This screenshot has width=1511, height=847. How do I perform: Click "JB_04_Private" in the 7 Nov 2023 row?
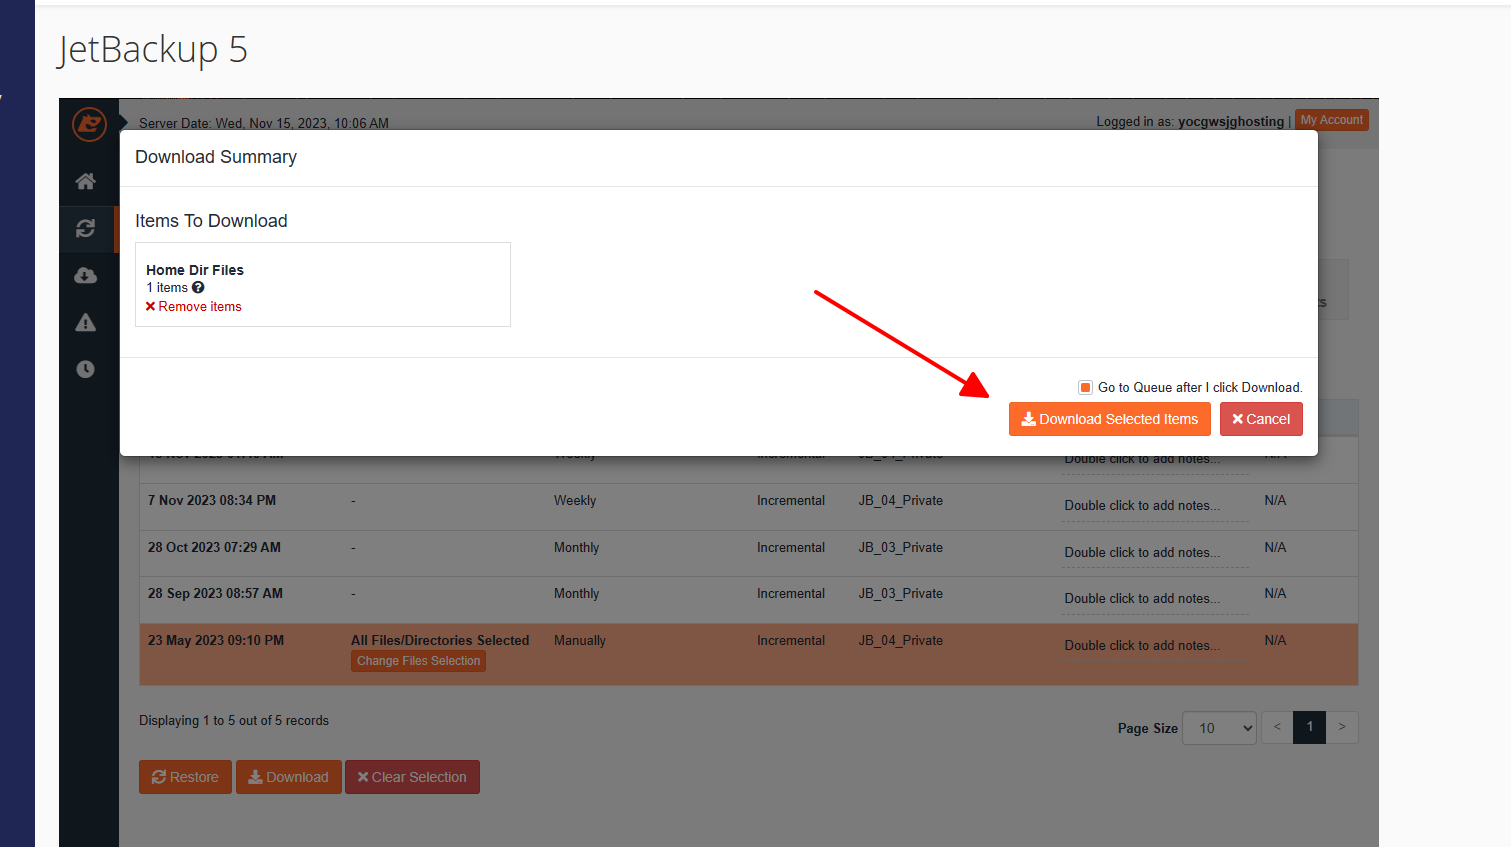(x=901, y=501)
